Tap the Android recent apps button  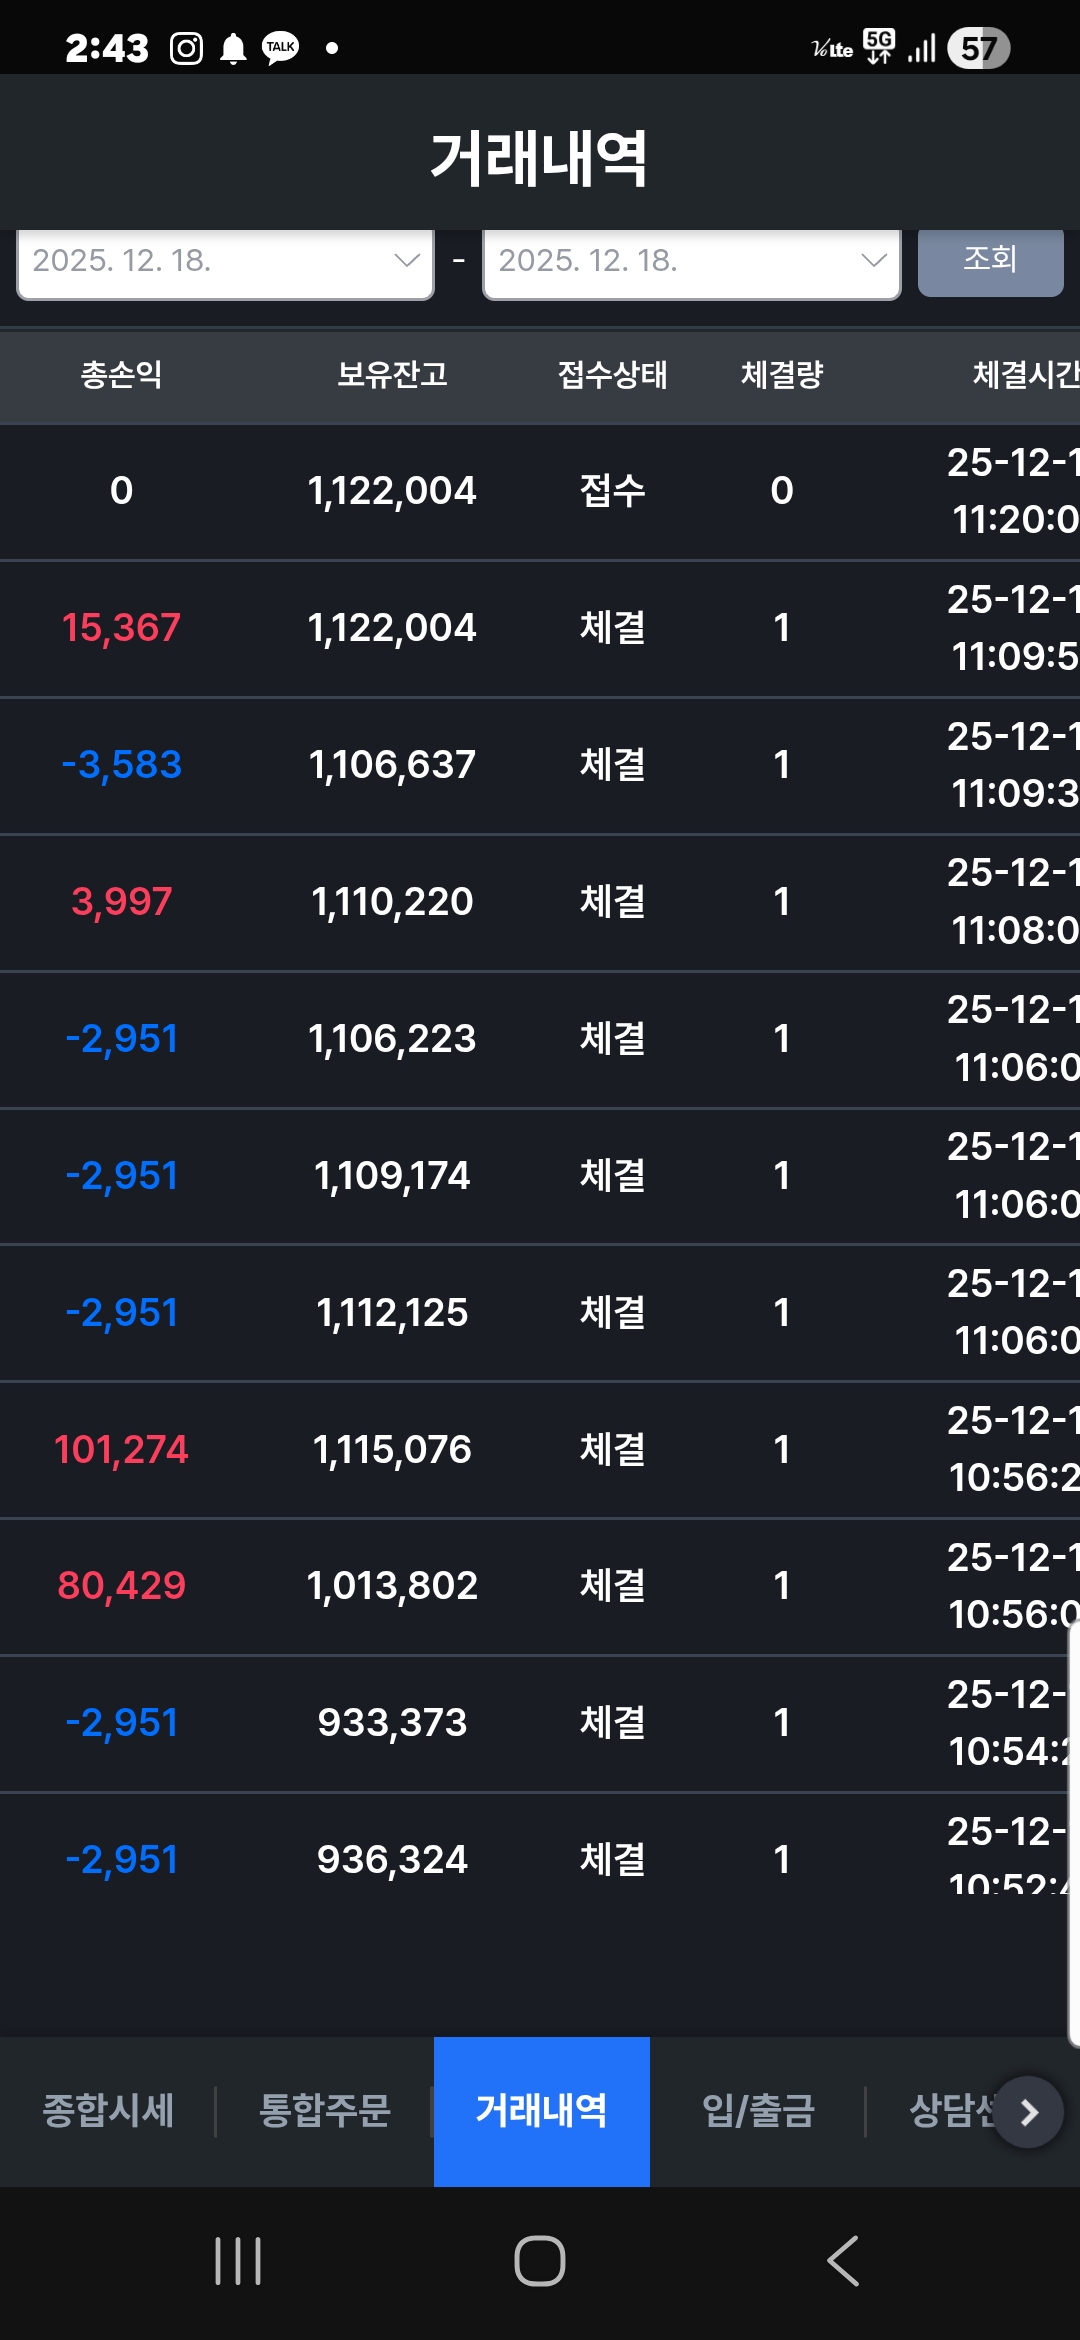click(x=238, y=2261)
